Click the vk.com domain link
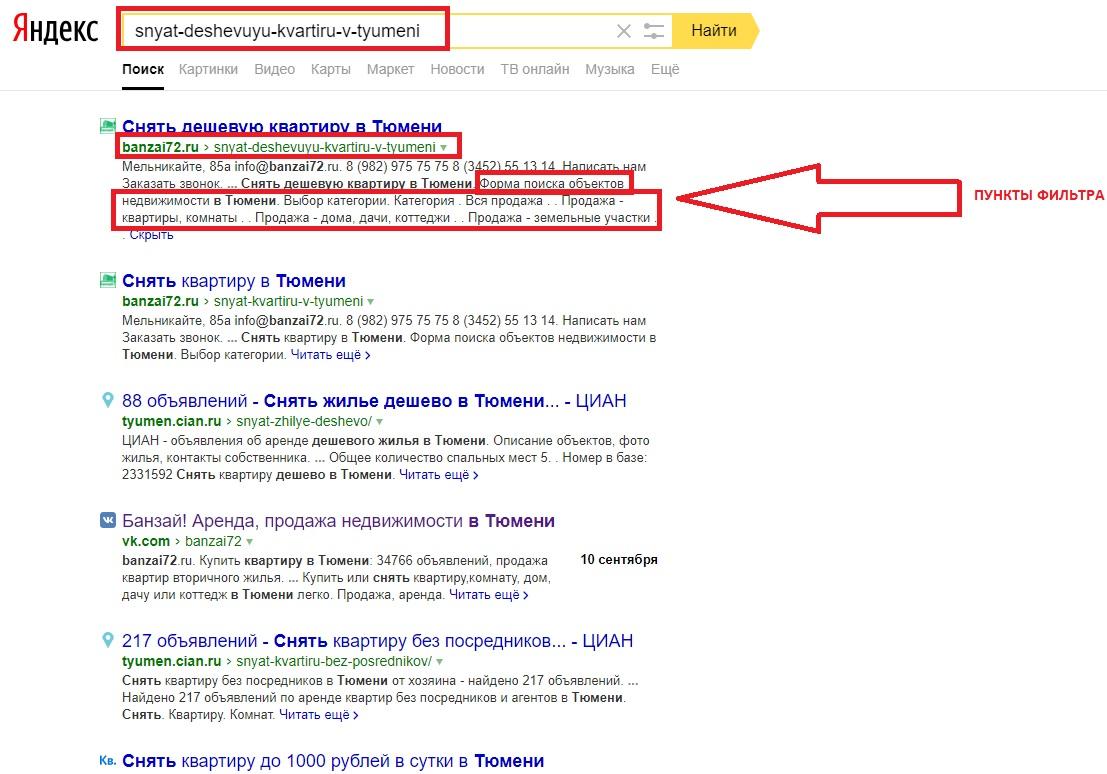 (146, 541)
